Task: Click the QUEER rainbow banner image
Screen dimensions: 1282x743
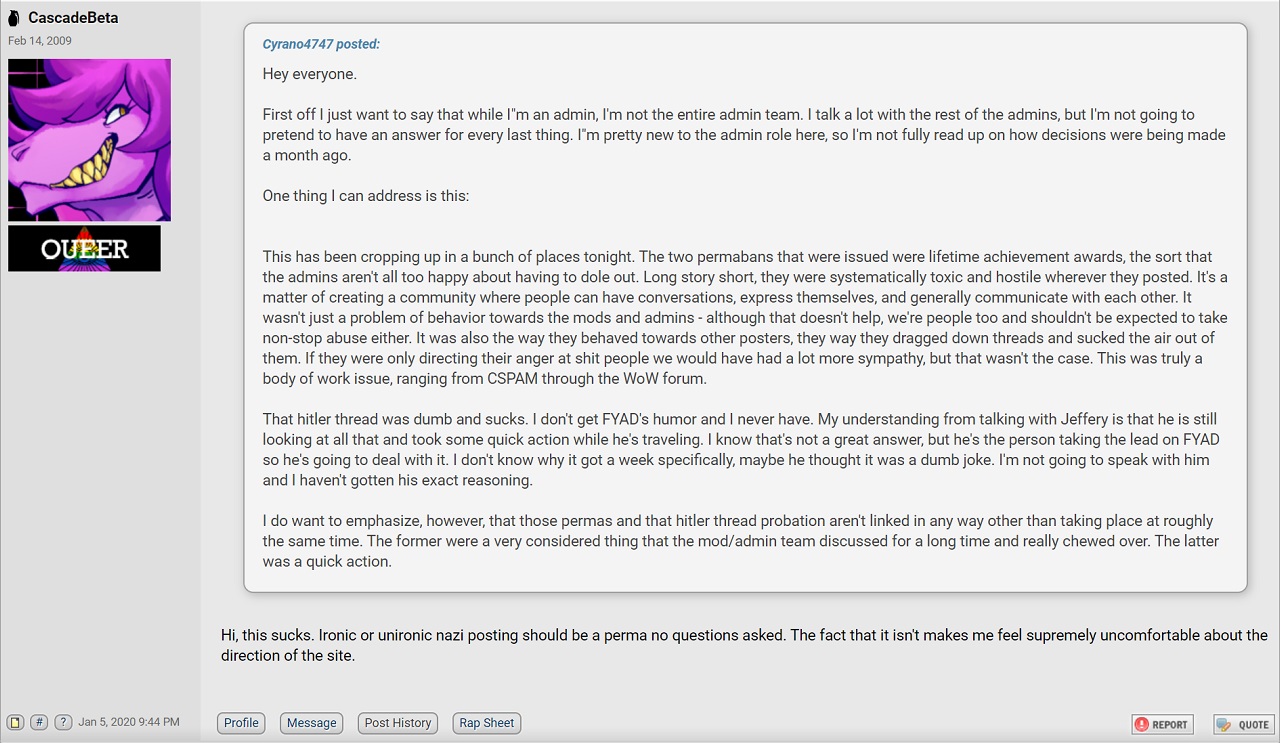Action: coord(84,248)
